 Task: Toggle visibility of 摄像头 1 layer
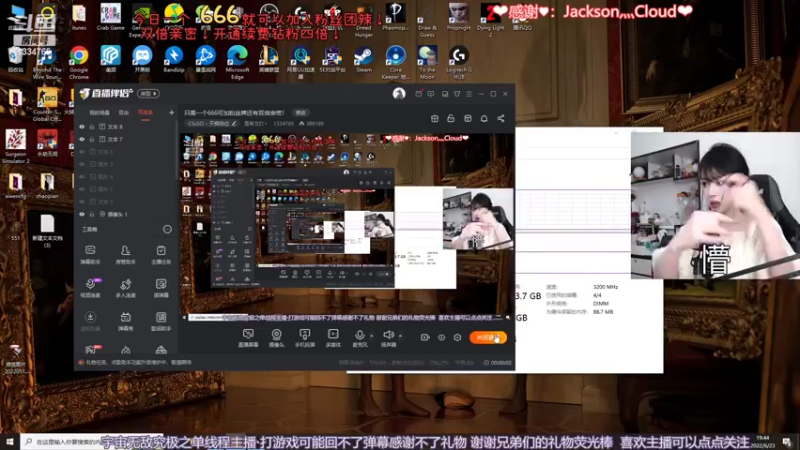click(82, 214)
